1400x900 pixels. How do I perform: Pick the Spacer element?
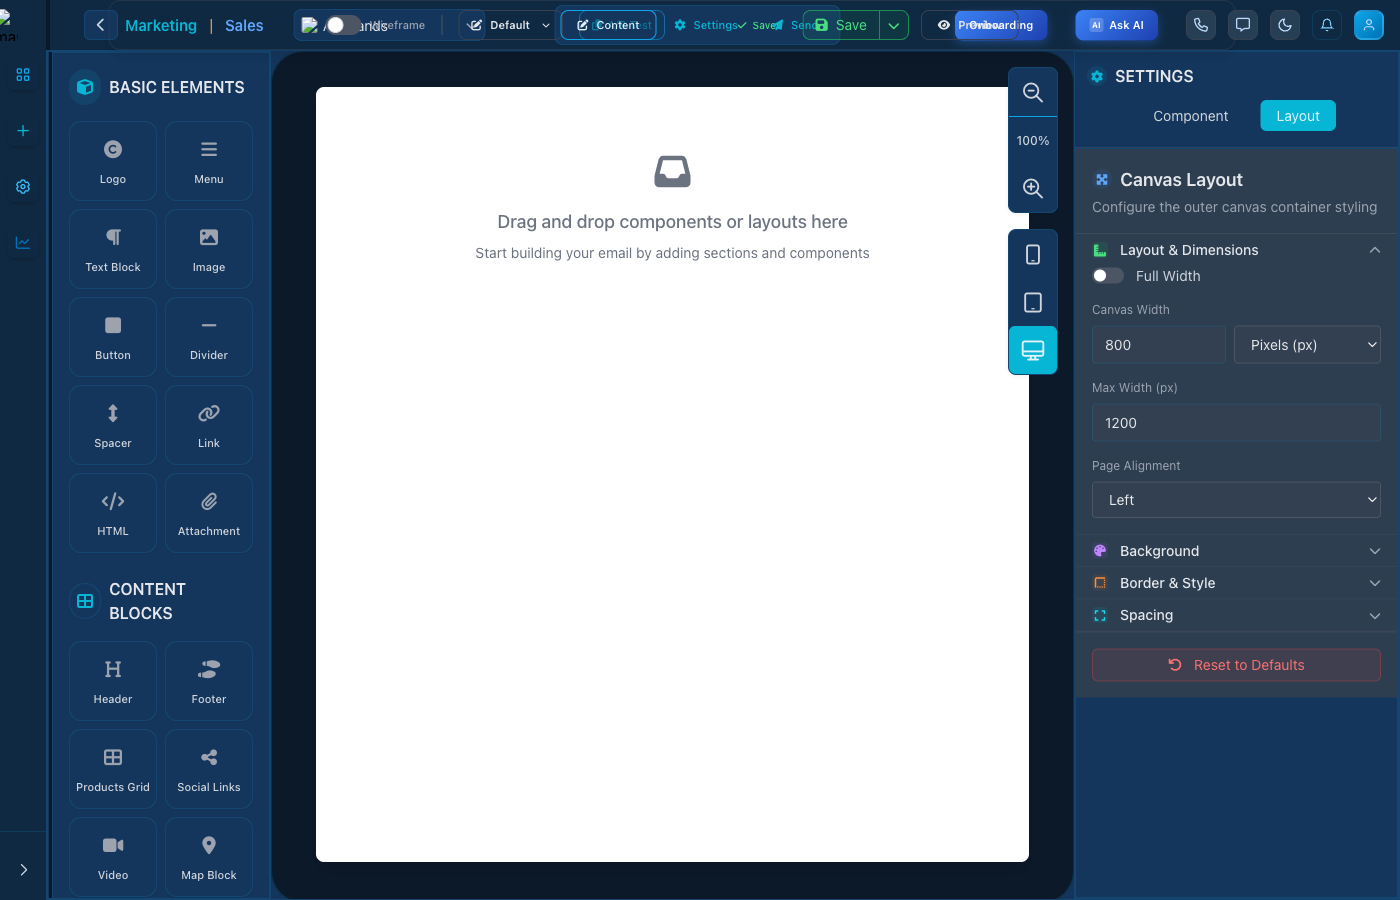point(113,425)
